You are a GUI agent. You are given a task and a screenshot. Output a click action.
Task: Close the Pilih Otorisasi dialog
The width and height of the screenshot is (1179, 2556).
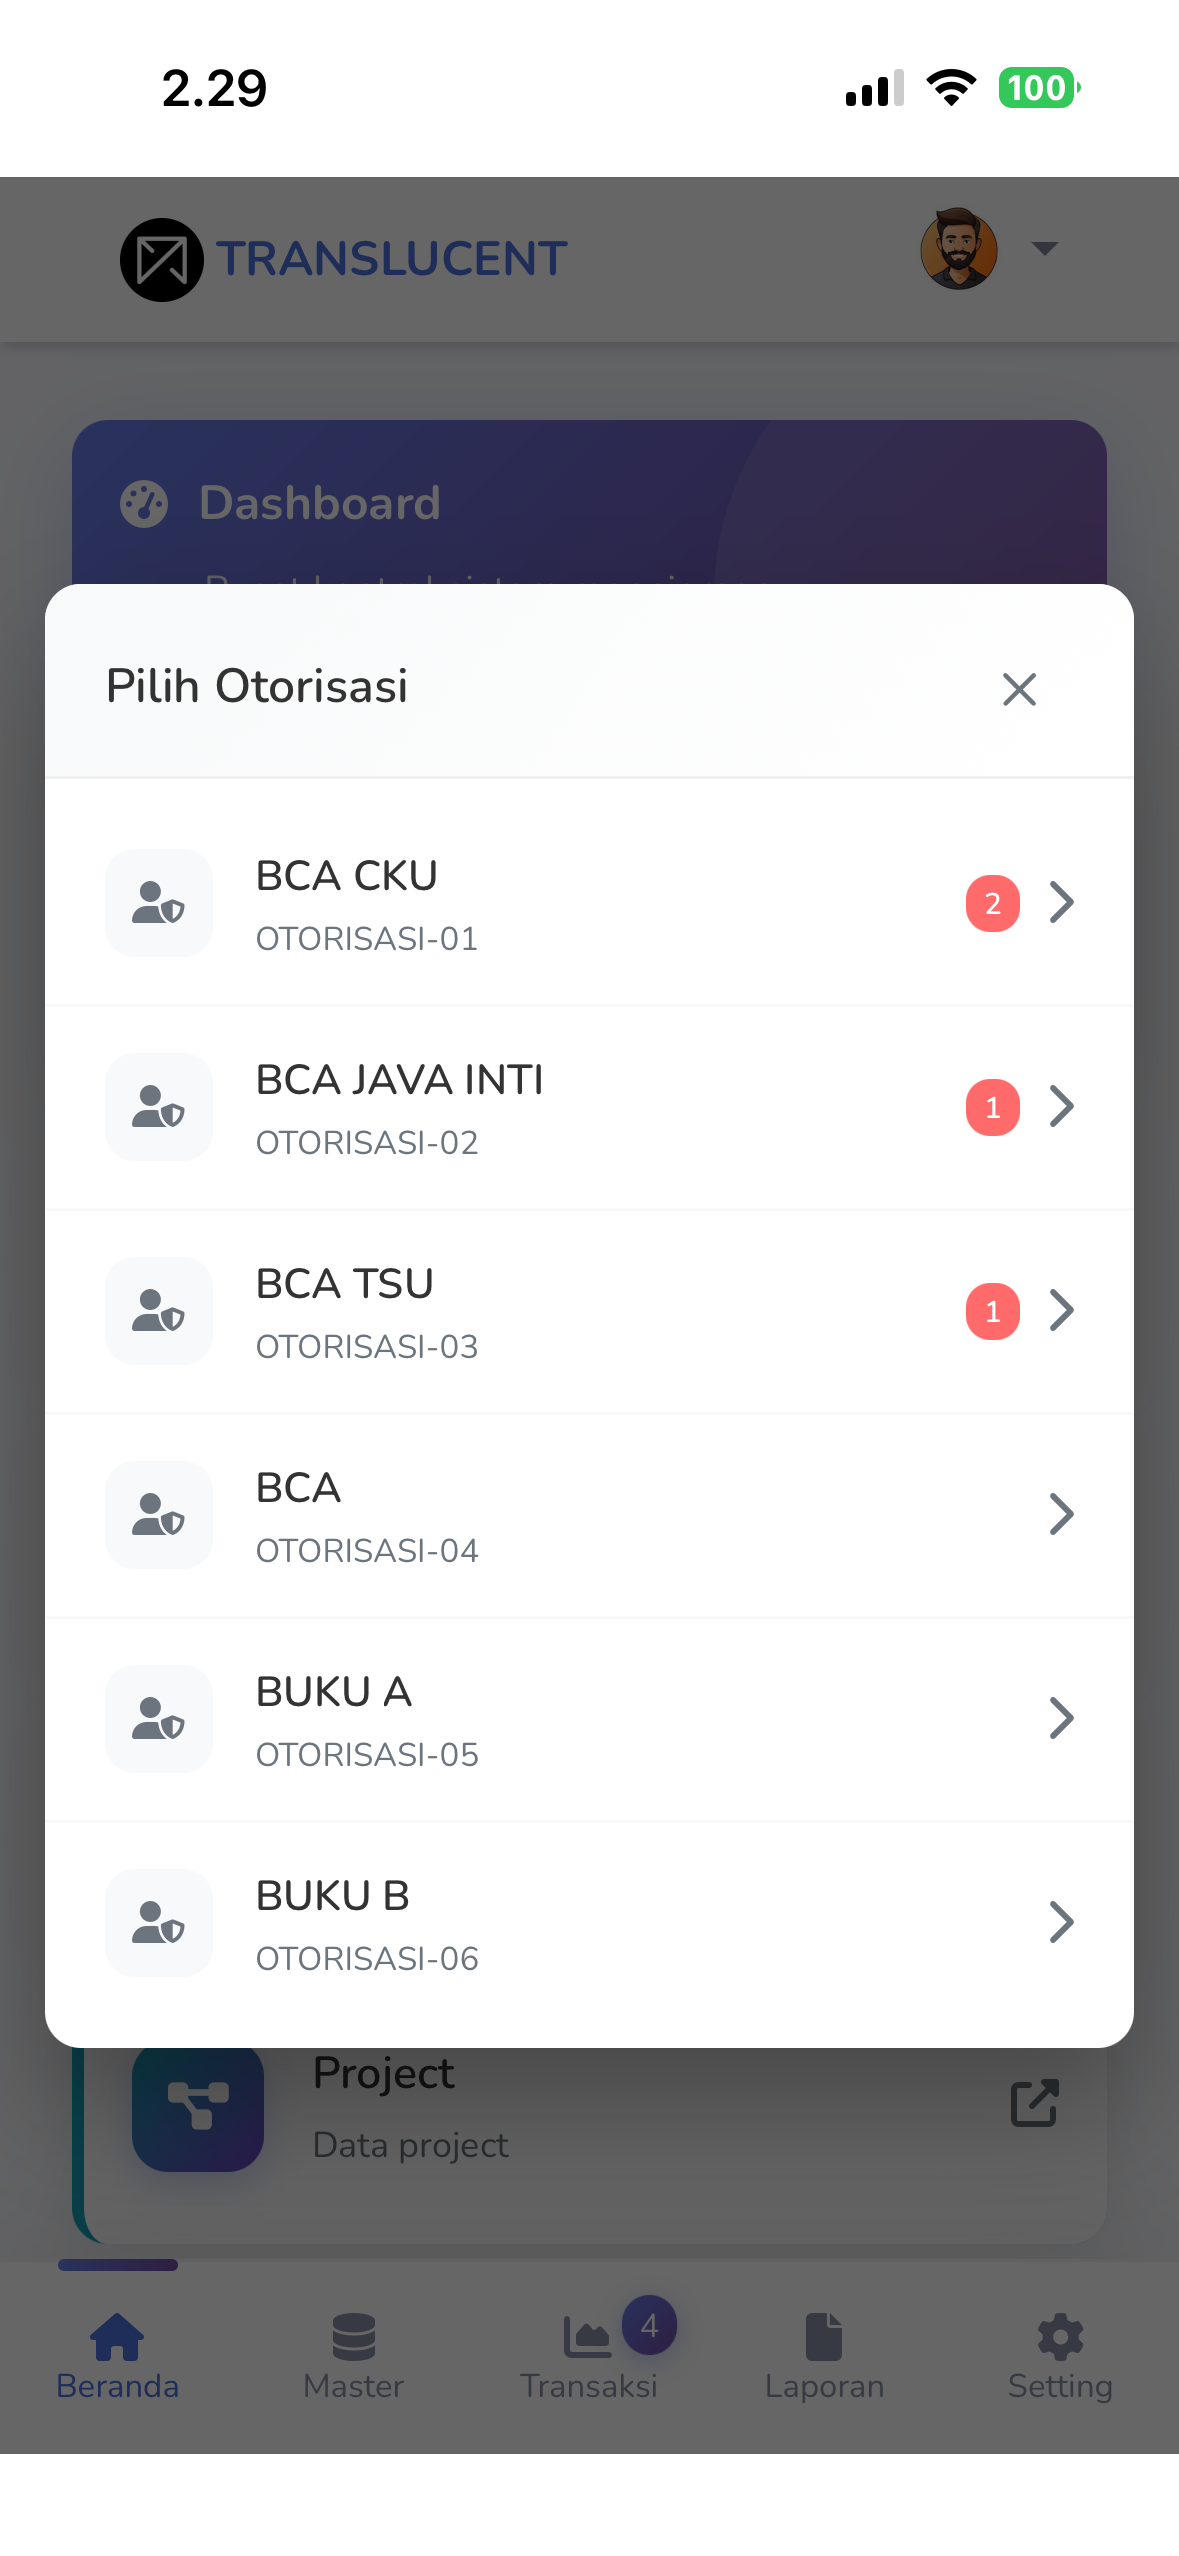point(1019,689)
